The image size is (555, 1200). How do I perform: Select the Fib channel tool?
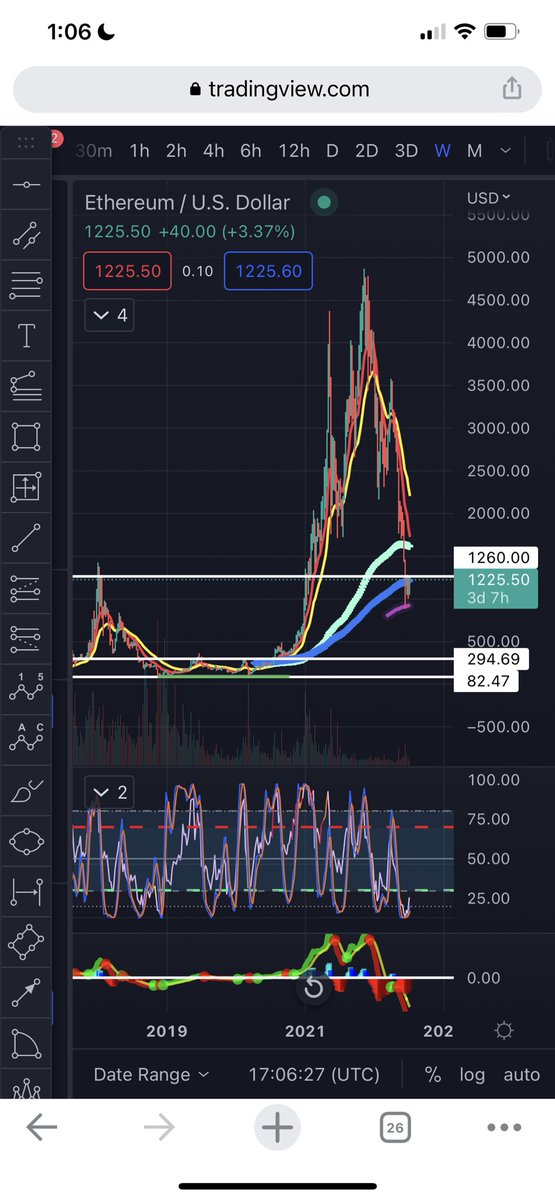[x=26, y=589]
